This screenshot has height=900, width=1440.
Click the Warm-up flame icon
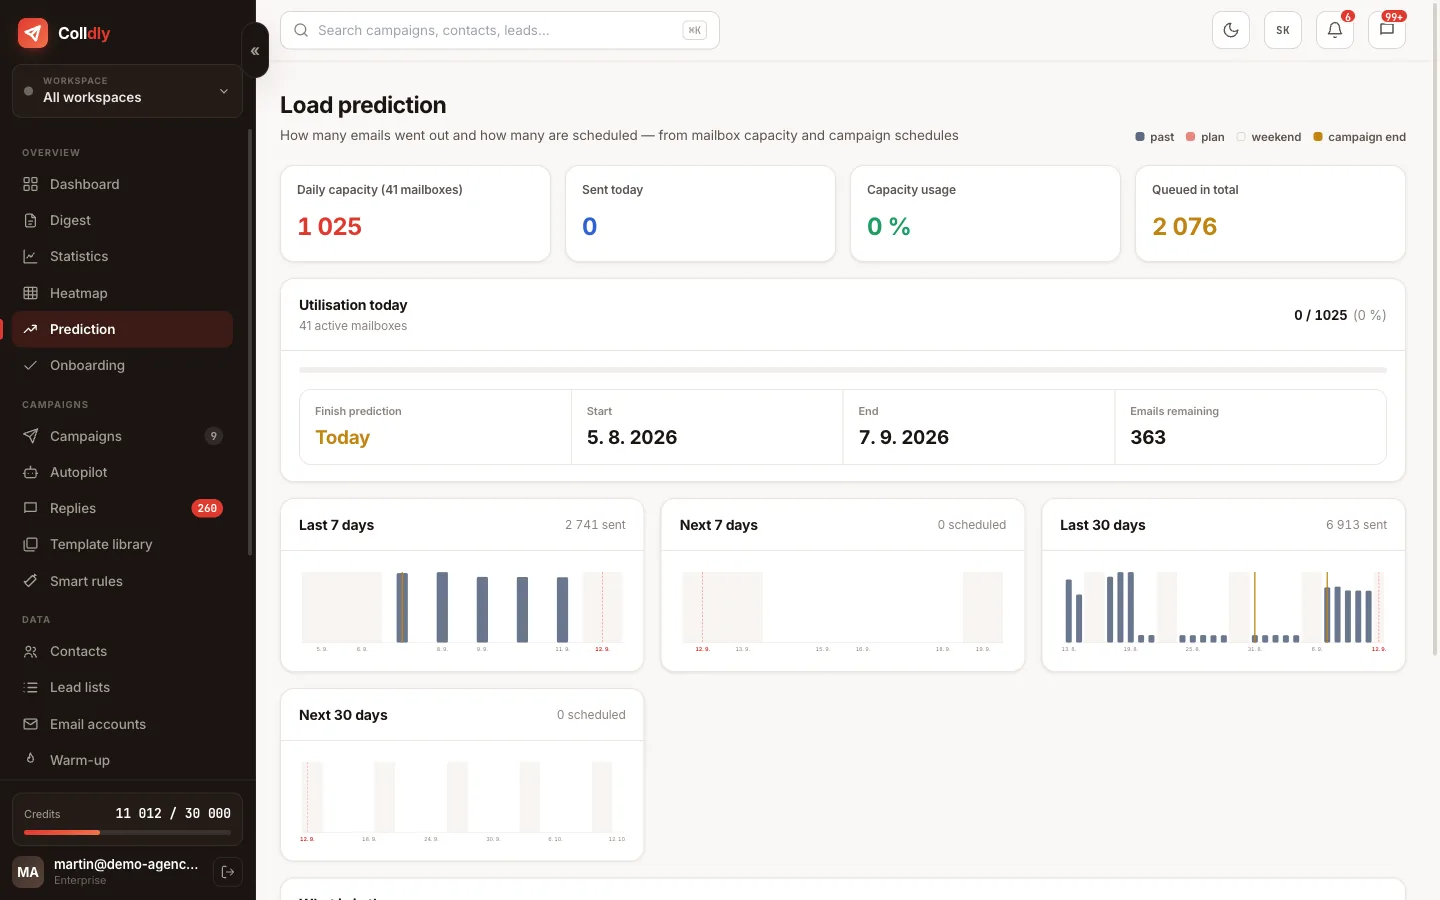30,759
